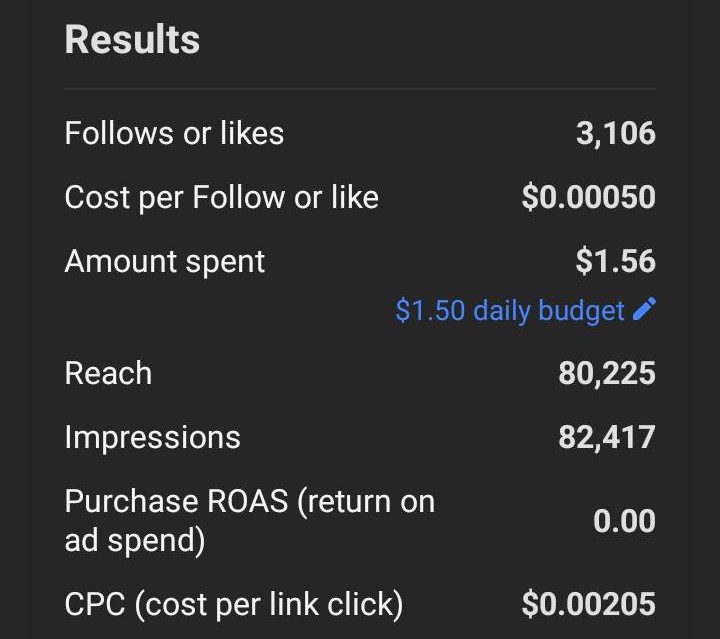
Task: Open the $1.50 daily budget link
Action: (x=510, y=311)
